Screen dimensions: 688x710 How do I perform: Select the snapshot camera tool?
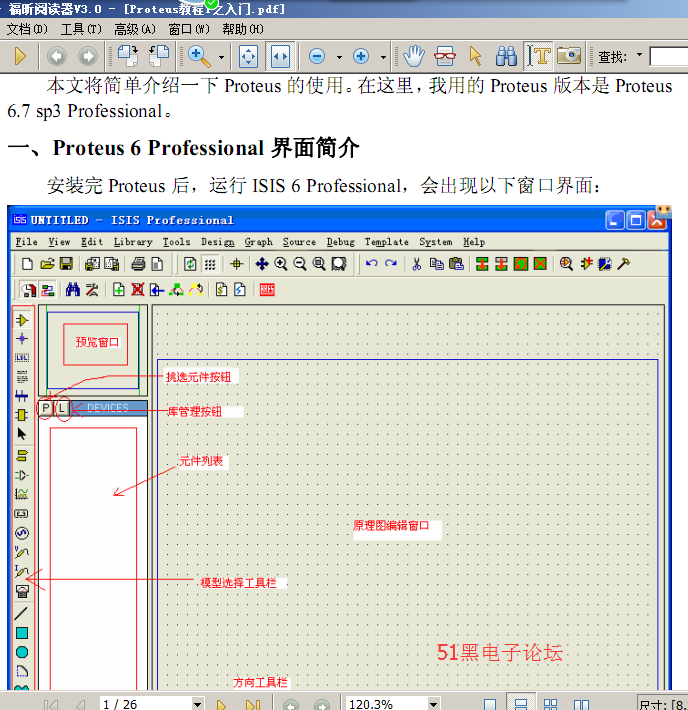pos(569,56)
